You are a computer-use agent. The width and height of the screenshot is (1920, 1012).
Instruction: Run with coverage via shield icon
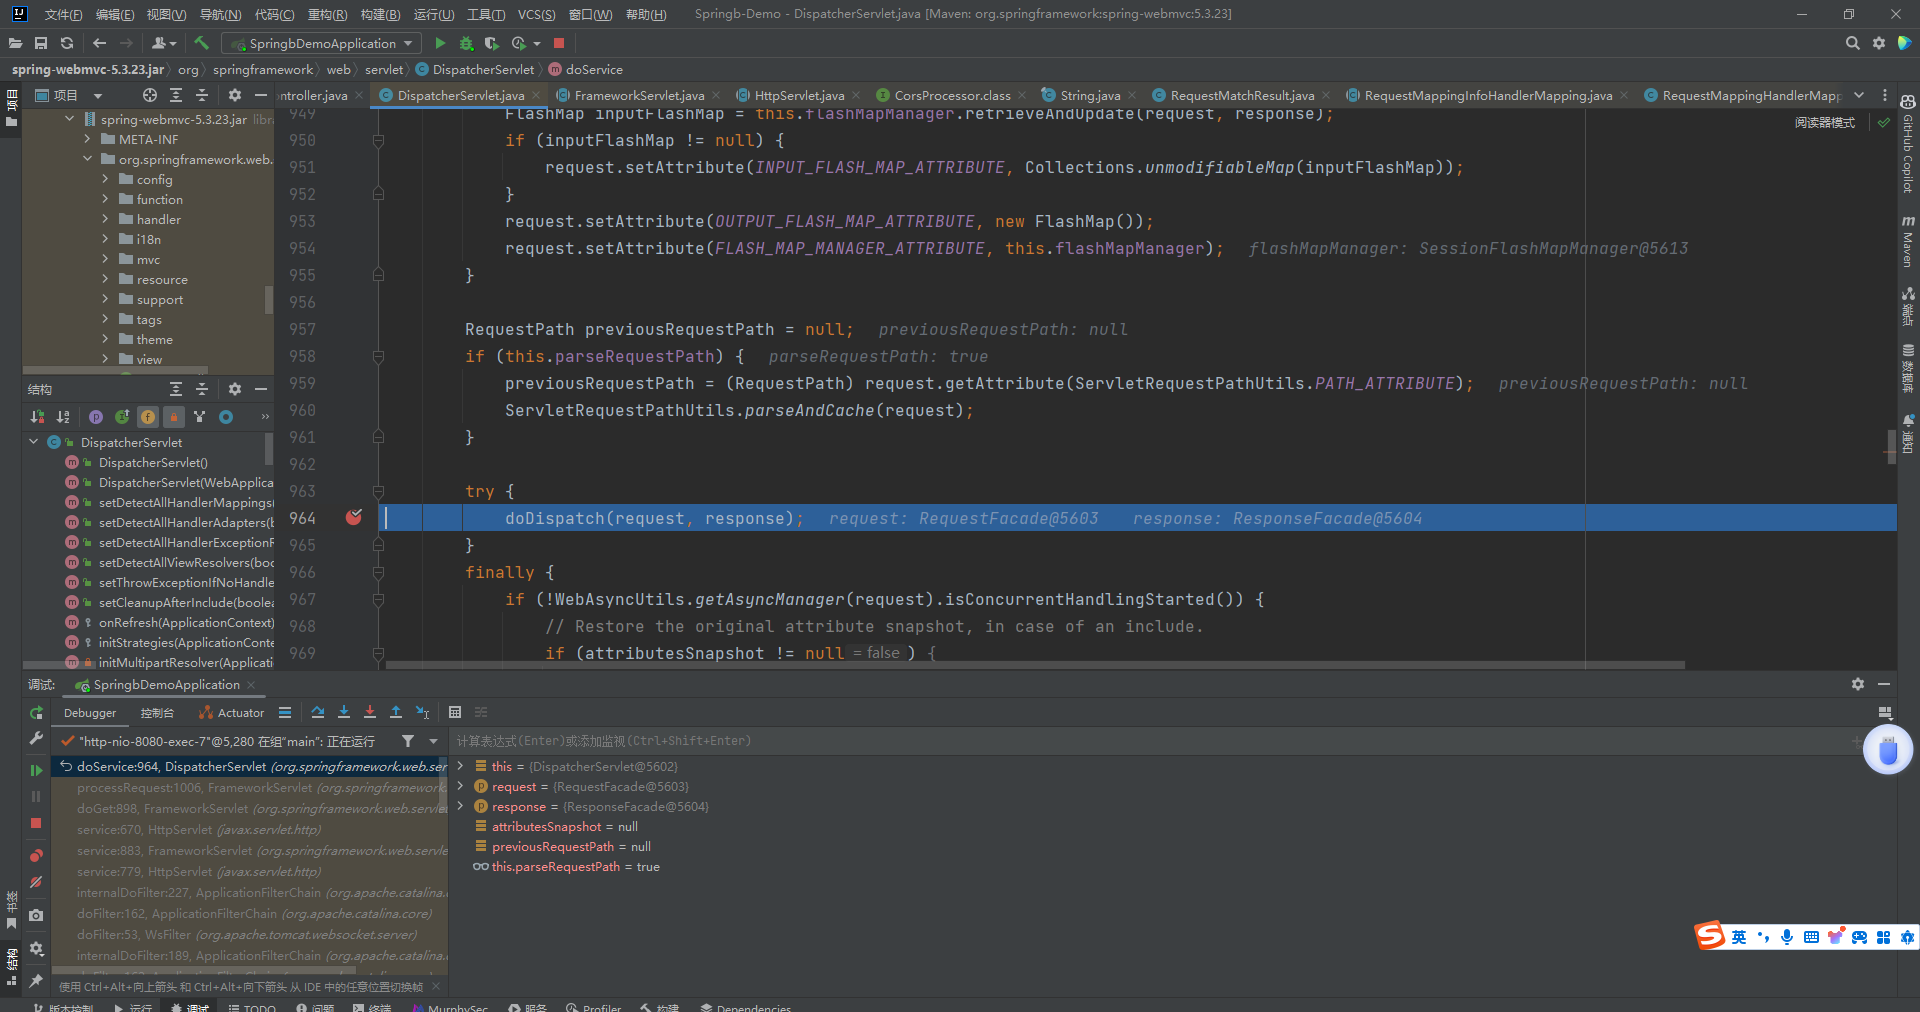(492, 43)
